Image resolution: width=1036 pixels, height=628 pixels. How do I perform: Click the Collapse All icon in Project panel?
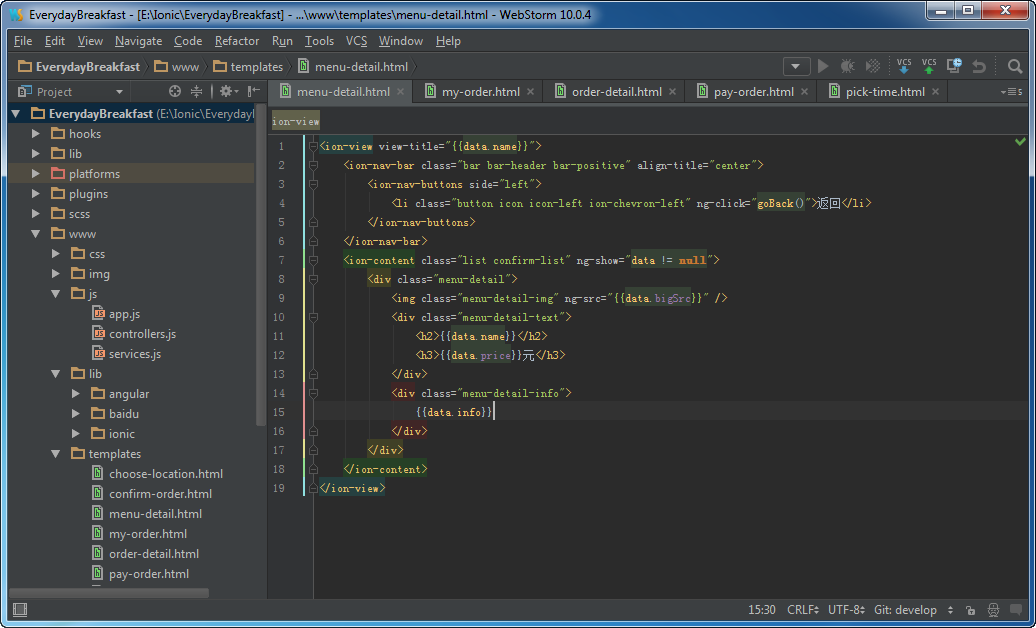pyautogui.click(x=196, y=91)
